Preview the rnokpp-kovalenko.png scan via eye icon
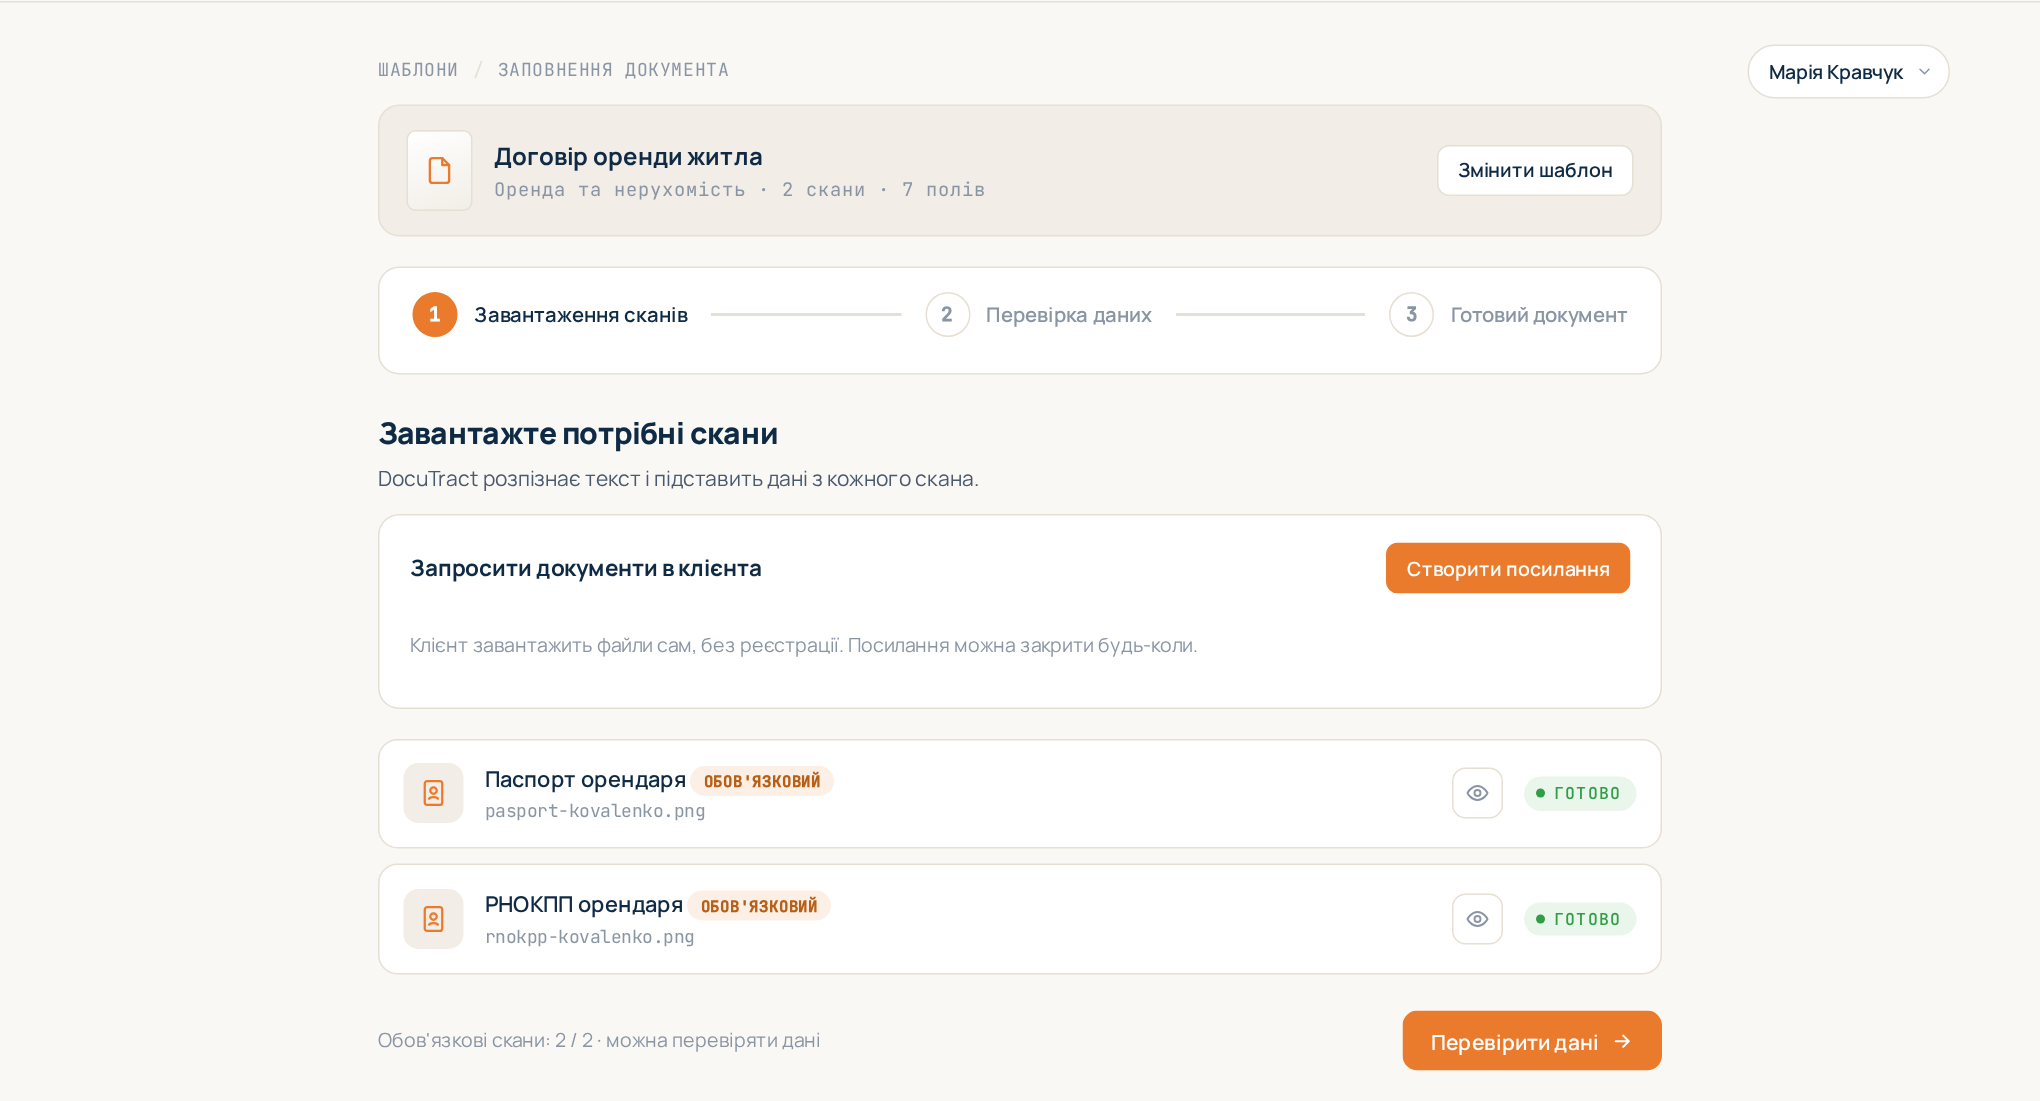The image size is (2040, 1101). 1477,919
